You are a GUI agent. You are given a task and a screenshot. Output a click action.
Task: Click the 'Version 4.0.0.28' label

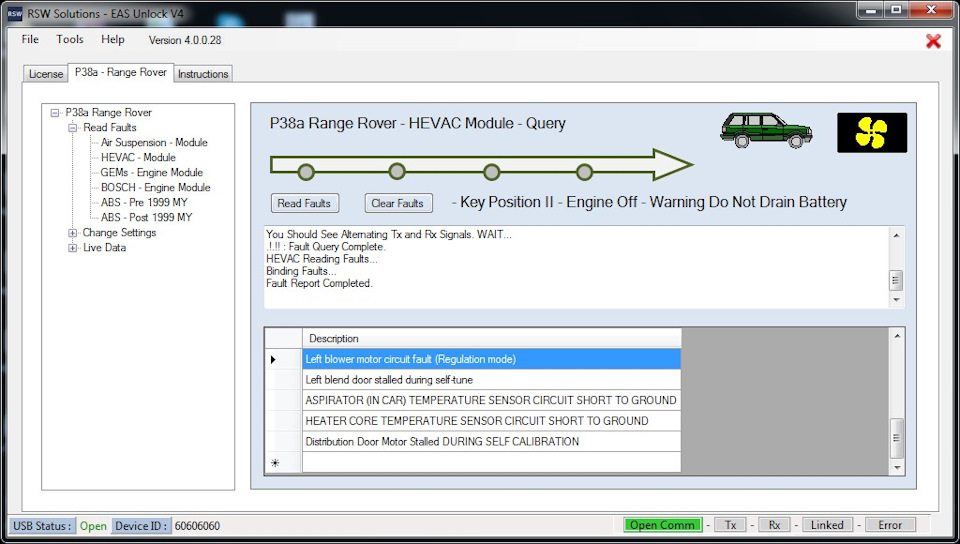(x=185, y=40)
